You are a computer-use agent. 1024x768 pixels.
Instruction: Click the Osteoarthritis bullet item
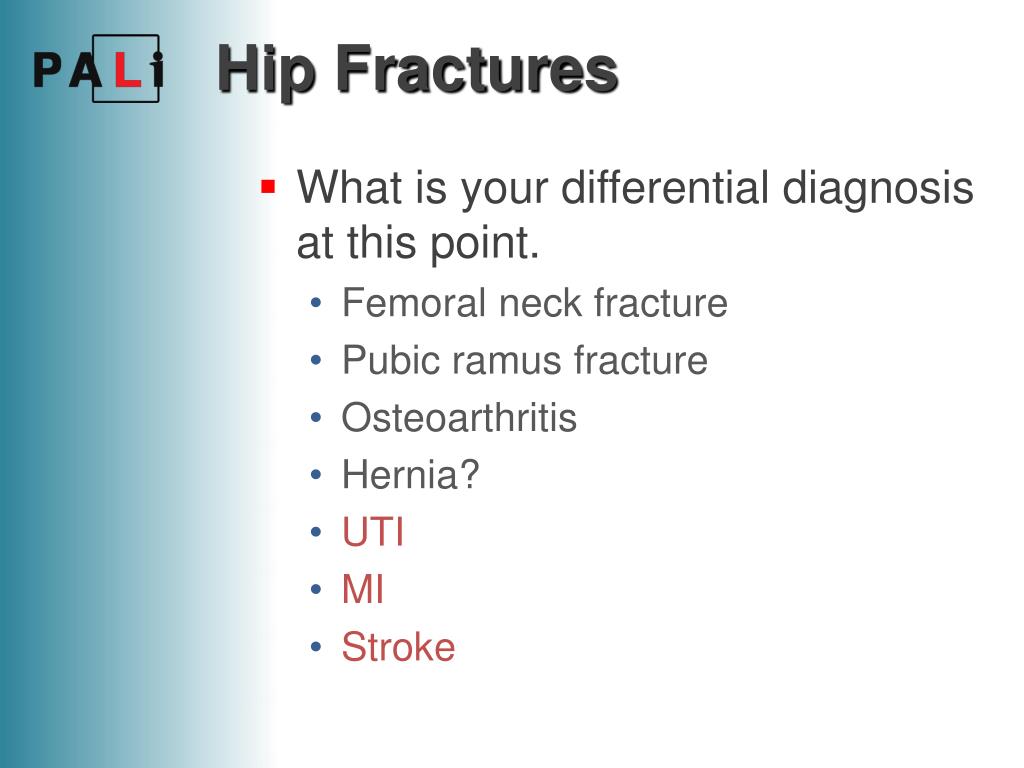(459, 417)
